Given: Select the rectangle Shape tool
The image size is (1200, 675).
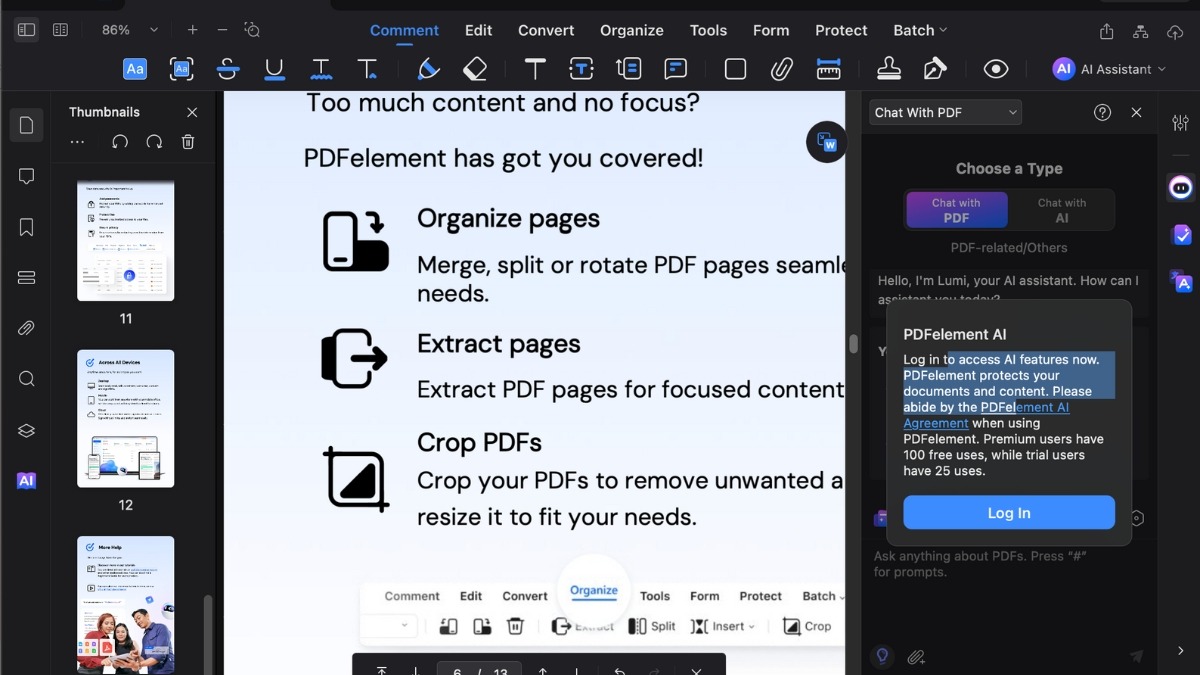Looking at the screenshot, I should click(735, 69).
